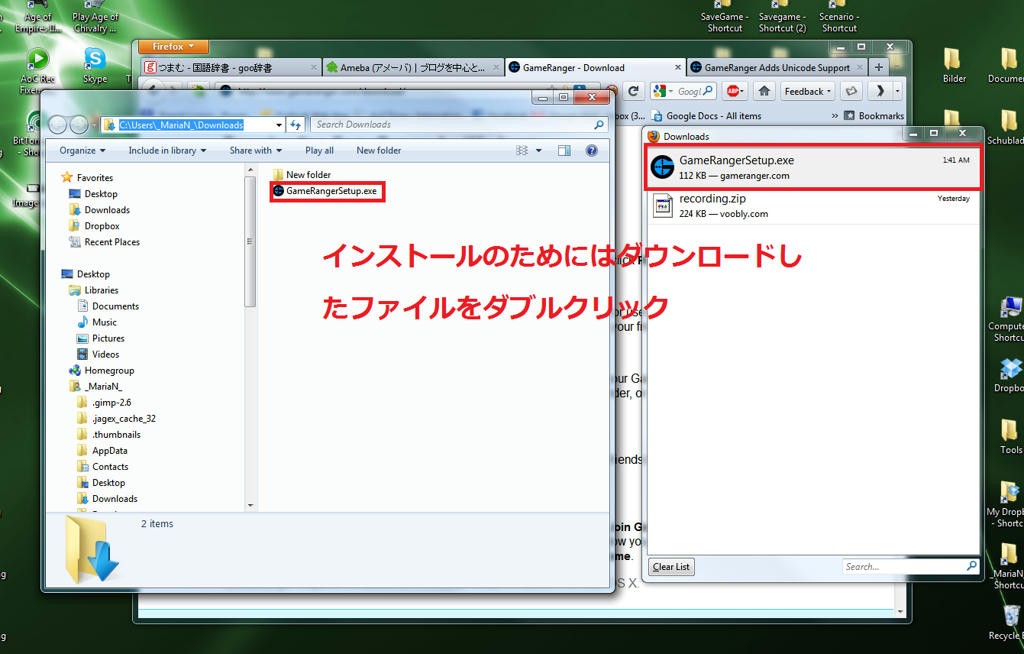Open Skype desktop shortcut icon

pos(95,59)
